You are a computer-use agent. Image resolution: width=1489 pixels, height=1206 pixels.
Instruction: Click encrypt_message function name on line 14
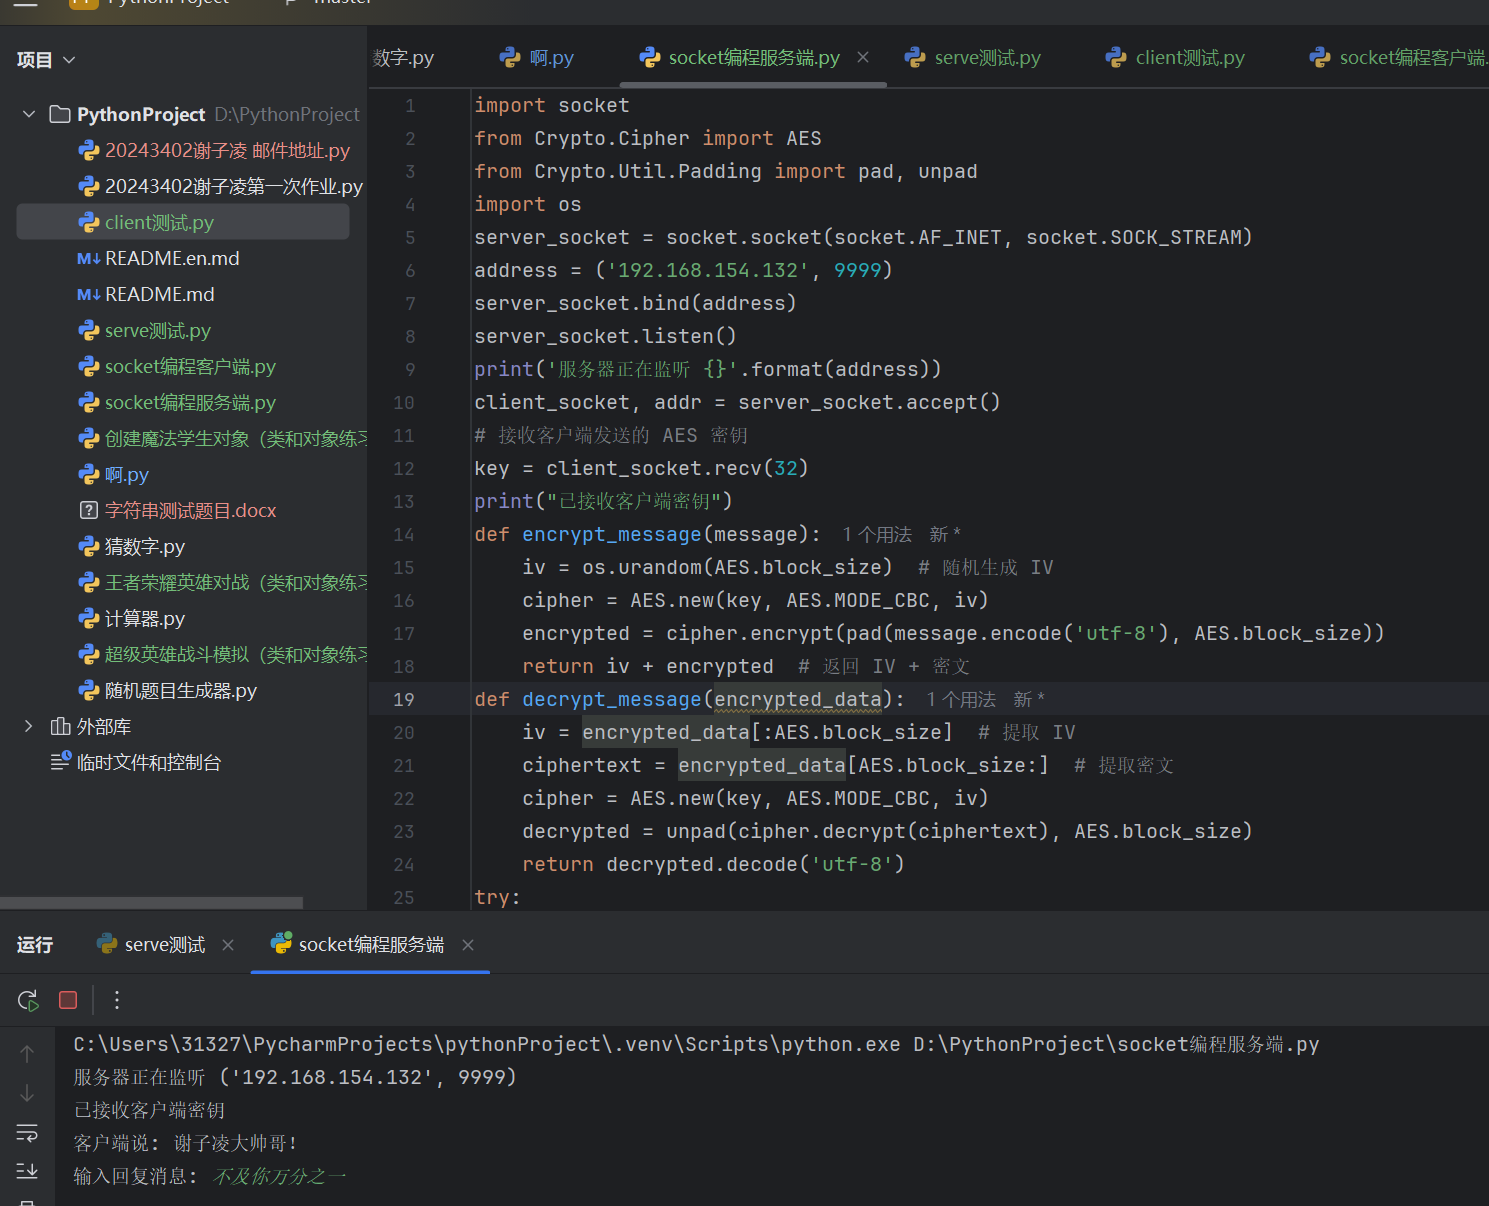[x=612, y=535]
